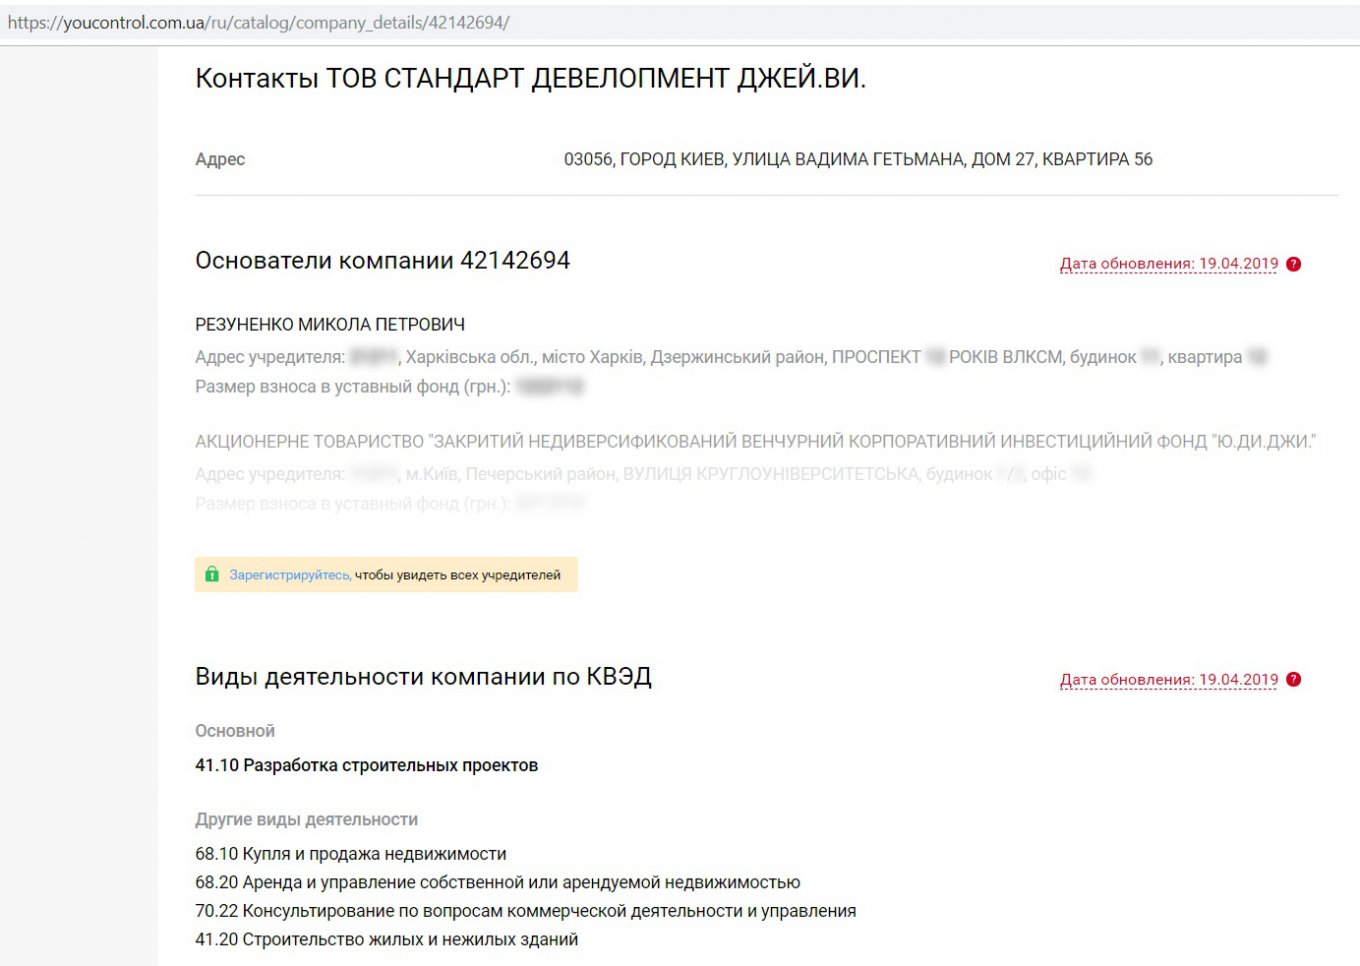
Task: Click activity 70.22 Консультирование по вопросам
Action: pyautogui.click(x=525, y=911)
